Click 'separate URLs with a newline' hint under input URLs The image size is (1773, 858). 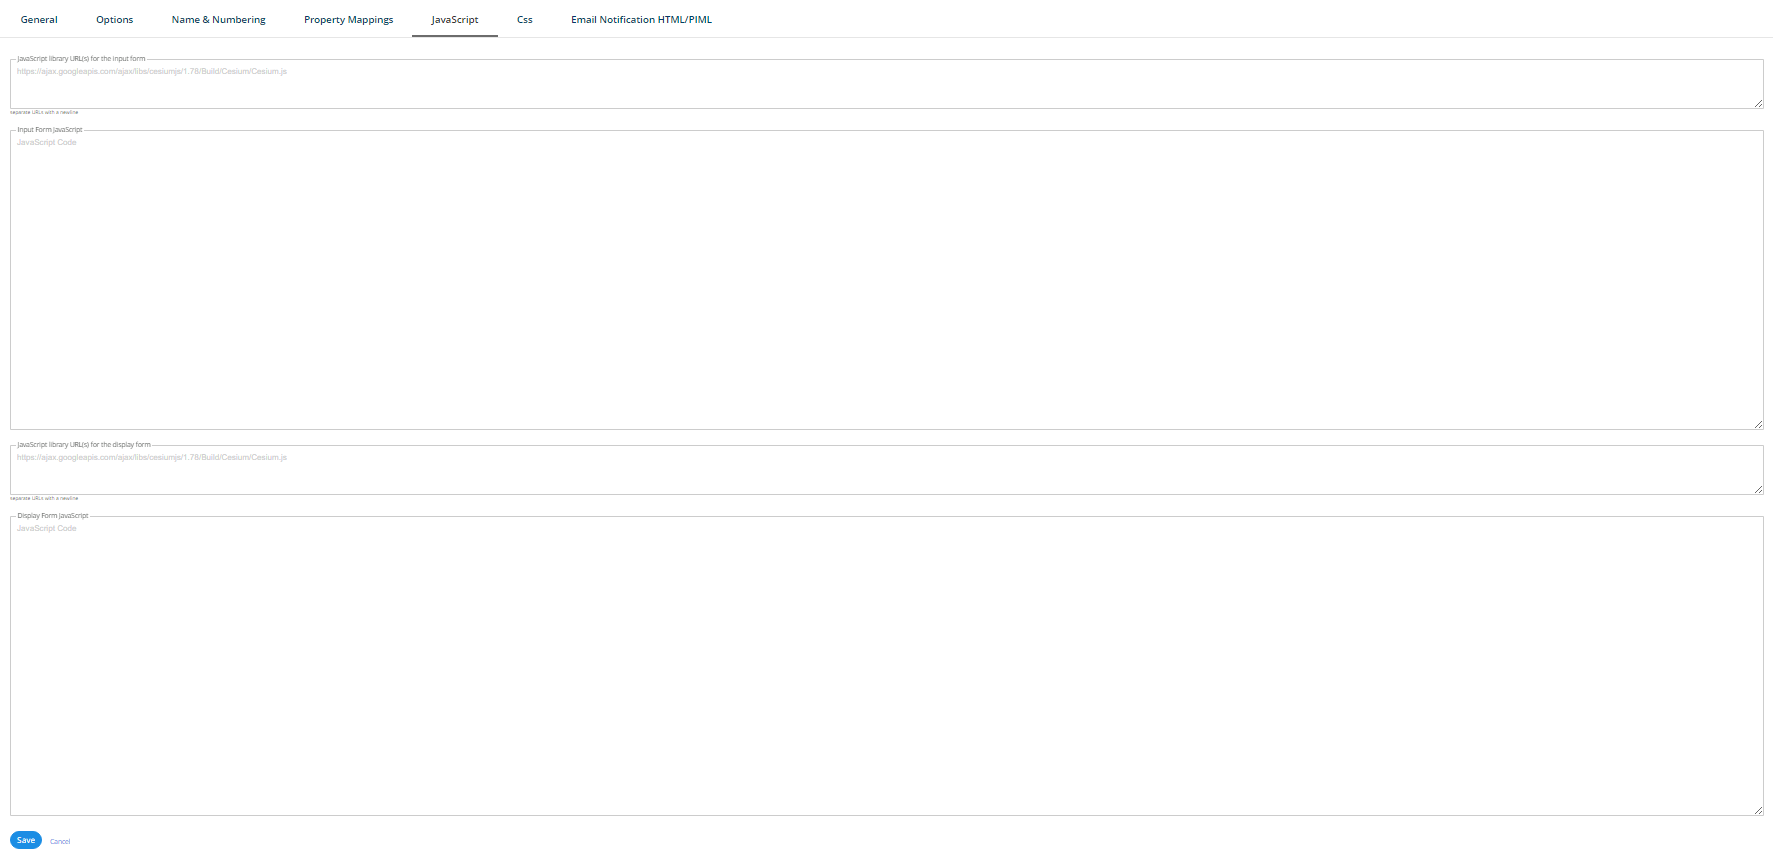(x=44, y=112)
